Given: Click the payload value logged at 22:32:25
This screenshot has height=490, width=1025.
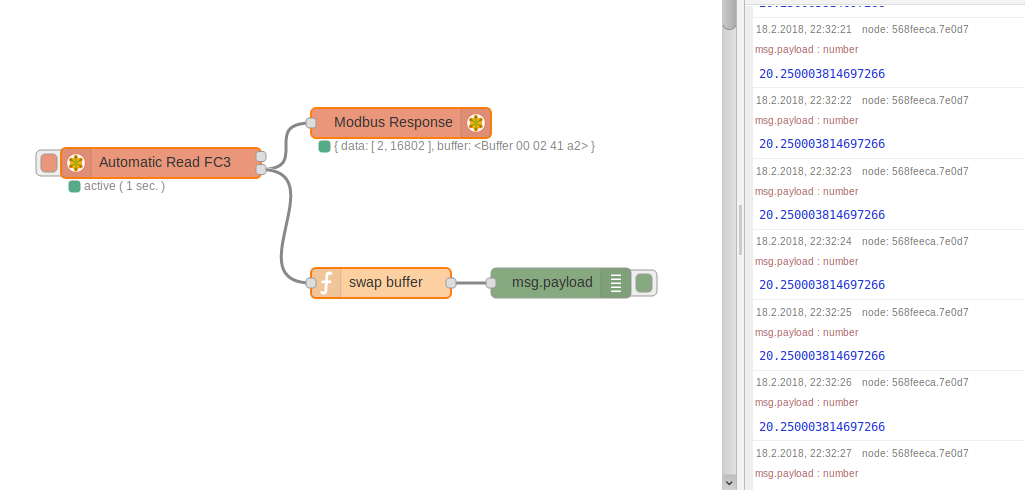Looking at the screenshot, I should 822,356.
